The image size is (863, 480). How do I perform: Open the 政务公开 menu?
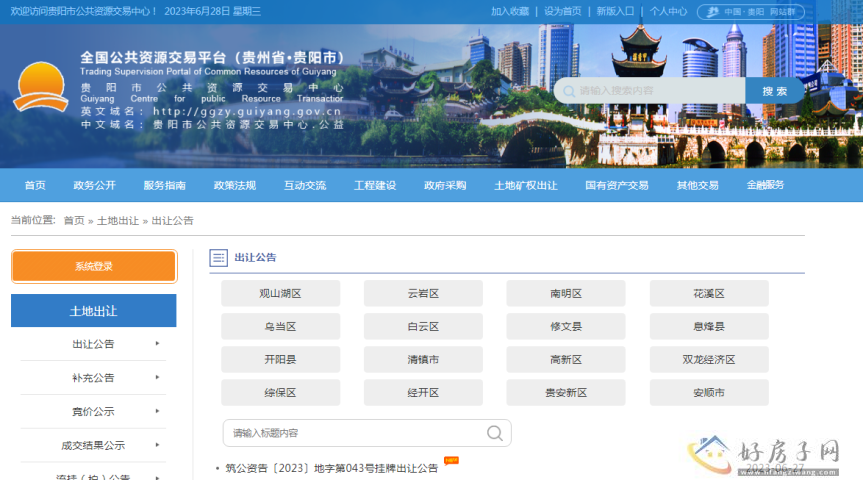pos(95,186)
